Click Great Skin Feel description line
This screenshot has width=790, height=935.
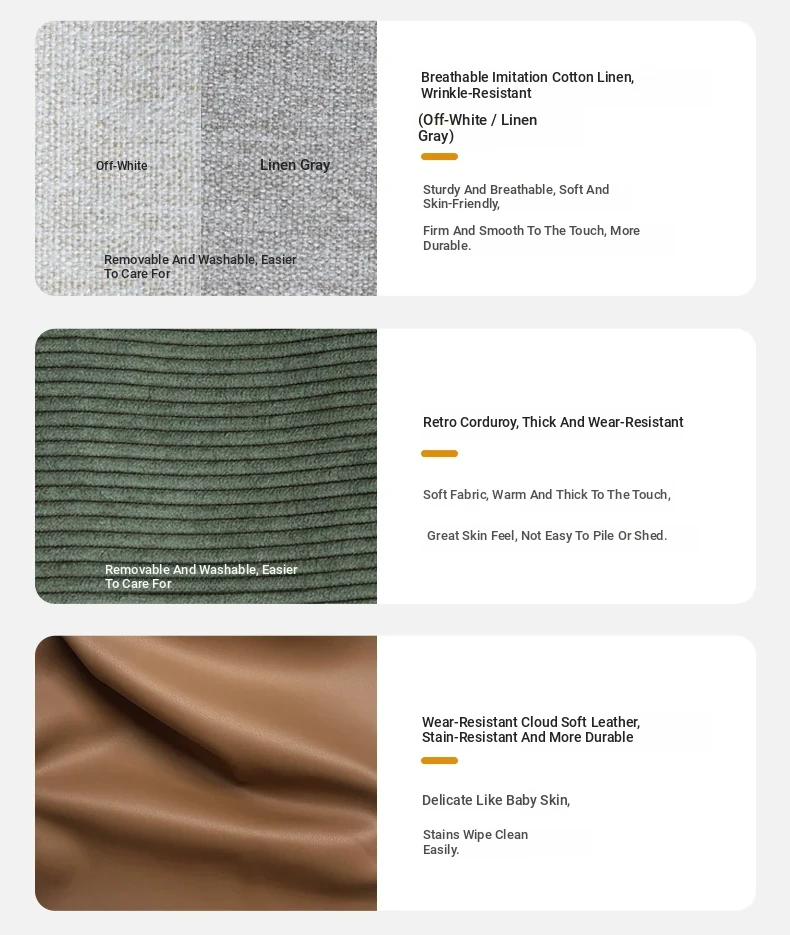pos(547,535)
